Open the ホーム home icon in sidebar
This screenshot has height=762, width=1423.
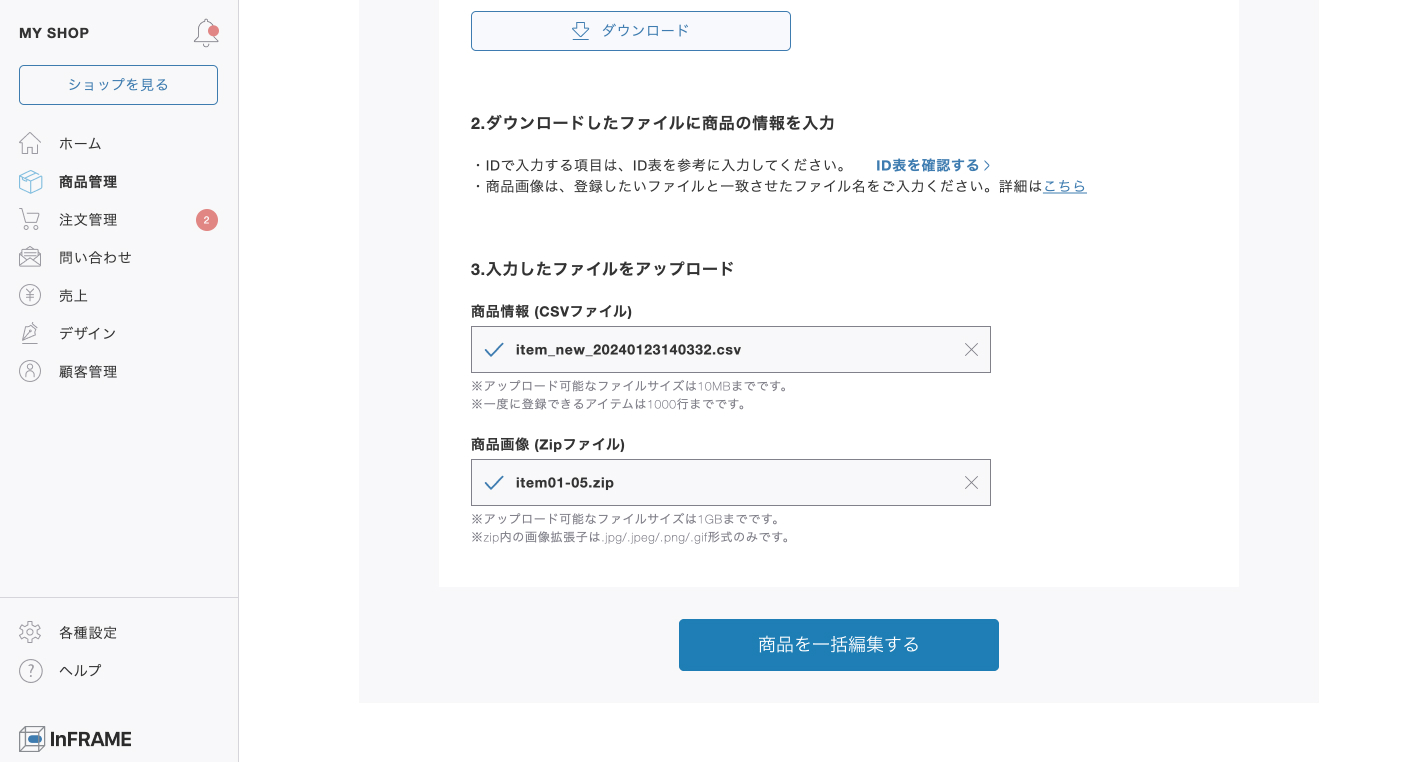coord(30,143)
